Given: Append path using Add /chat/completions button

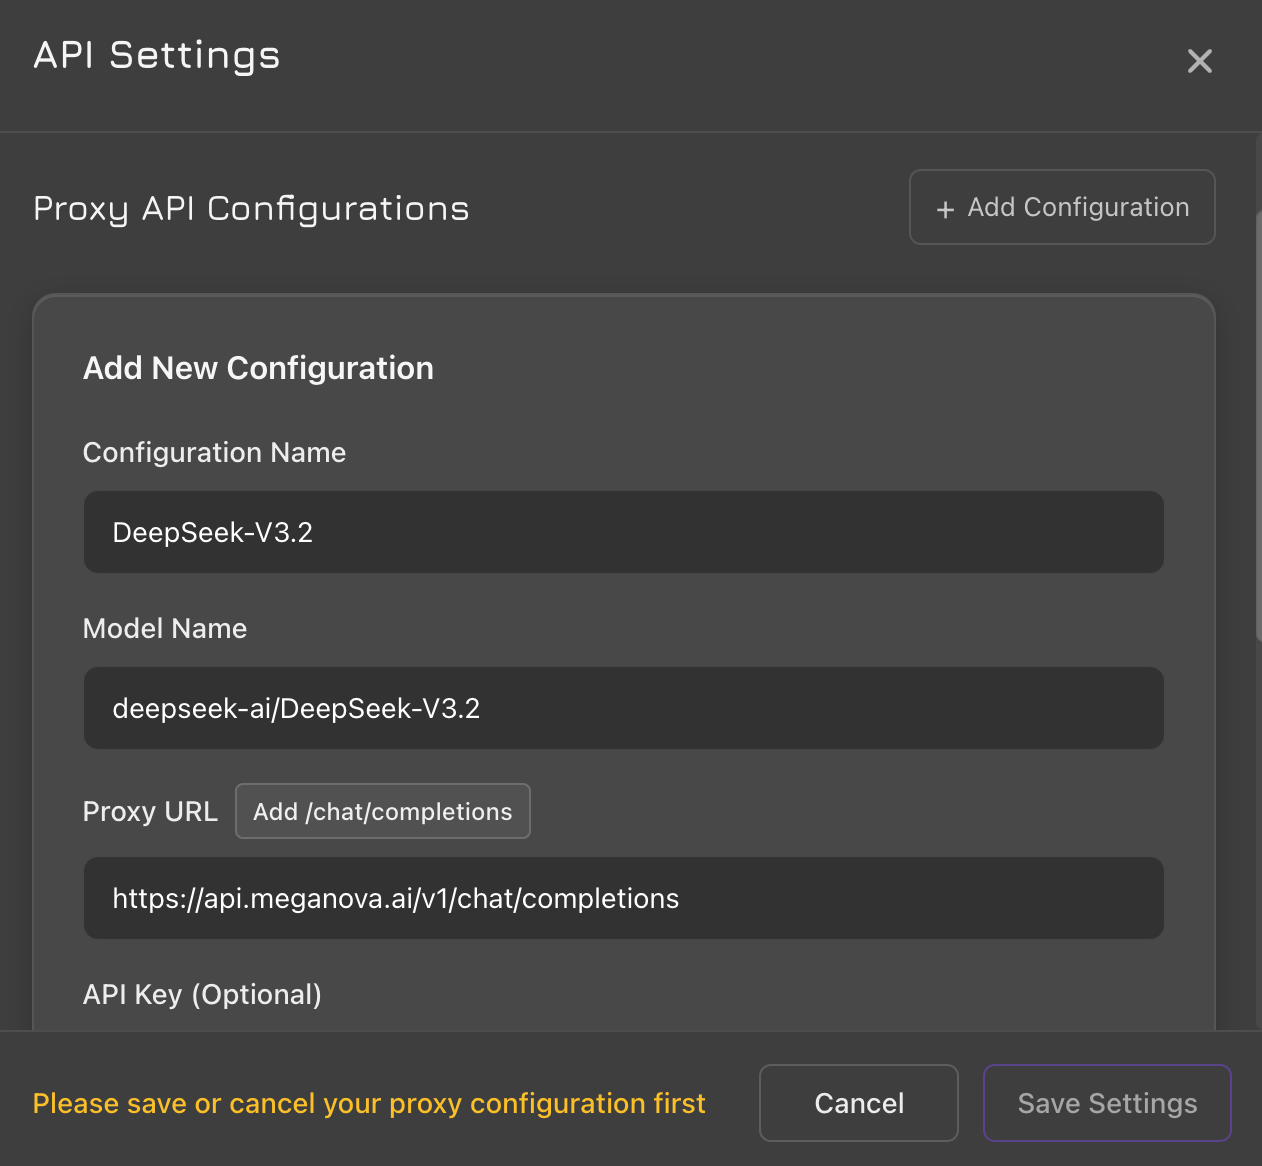Looking at the screenshot, I should coord(382,811).
